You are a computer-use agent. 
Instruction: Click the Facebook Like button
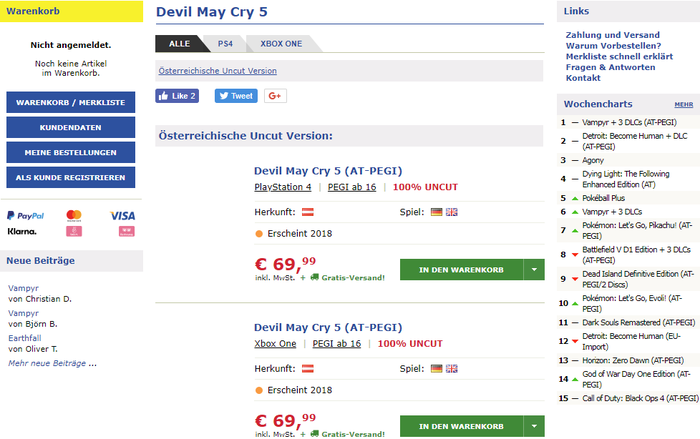point(176,96)
